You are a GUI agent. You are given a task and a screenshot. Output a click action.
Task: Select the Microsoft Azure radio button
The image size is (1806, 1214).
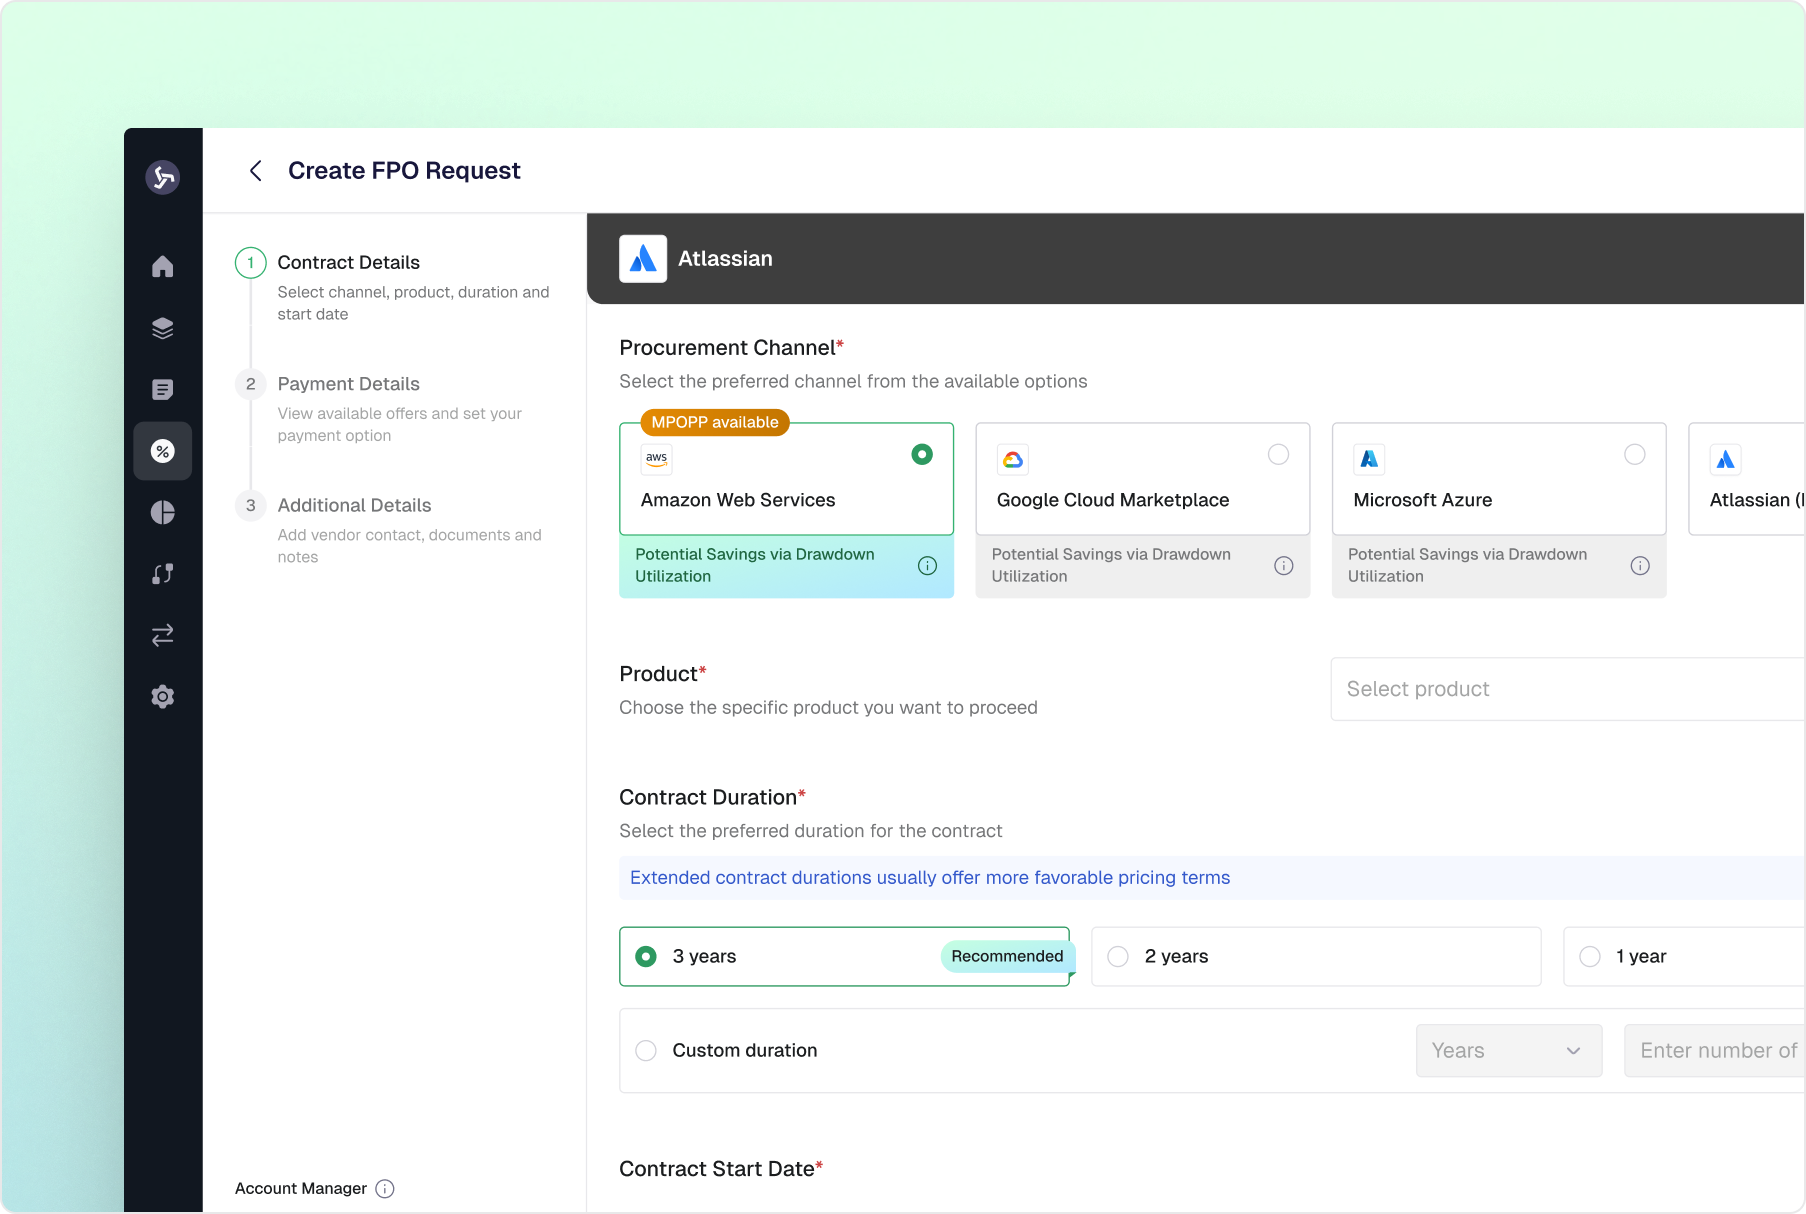coord(1635,455)
